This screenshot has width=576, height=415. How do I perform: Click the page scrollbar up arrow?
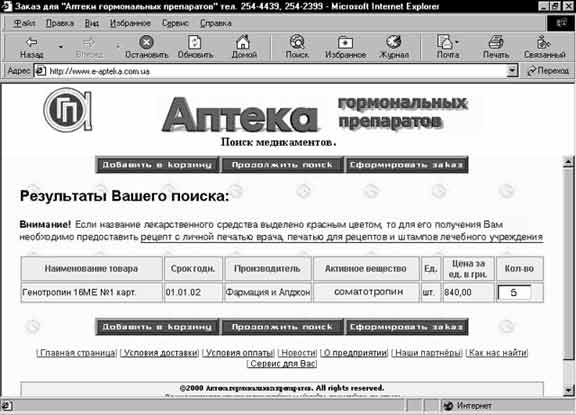click(x=569, y=162)
